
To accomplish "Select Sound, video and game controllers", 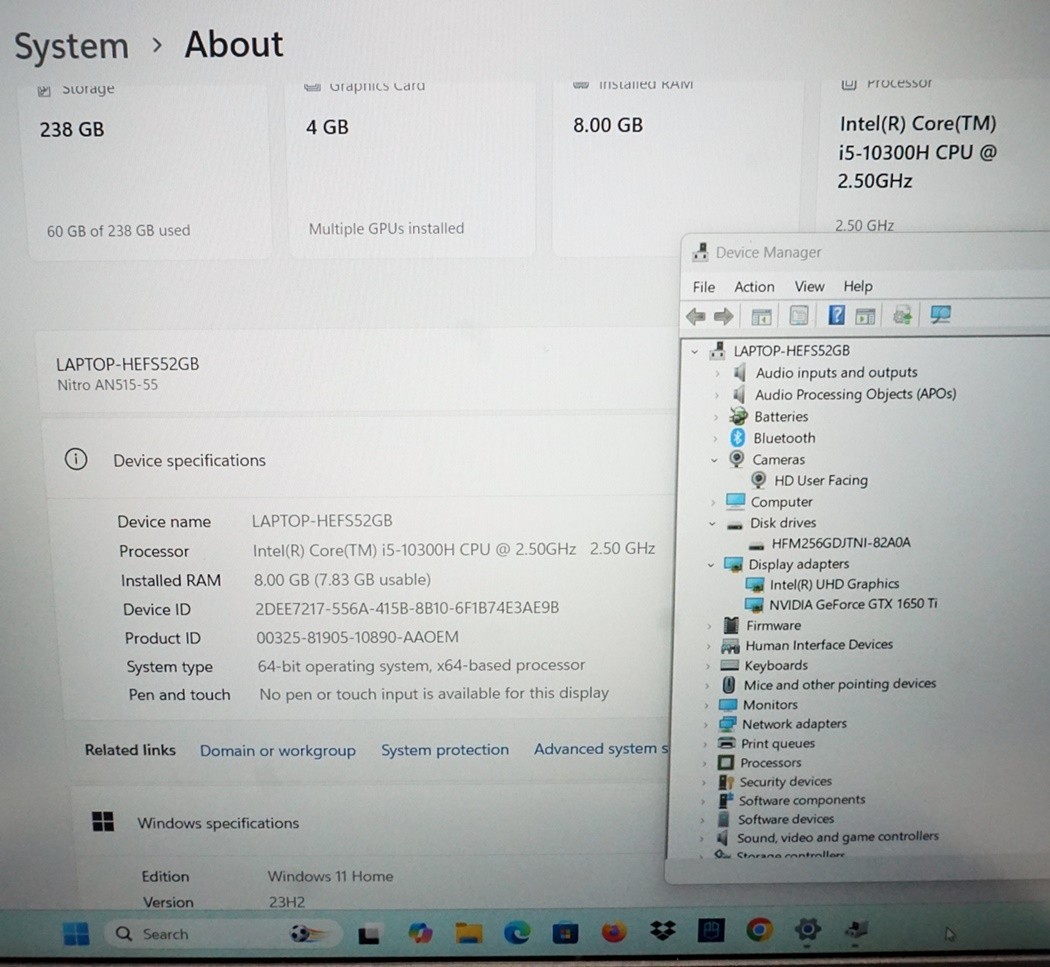I will click(x=838, y=837).
